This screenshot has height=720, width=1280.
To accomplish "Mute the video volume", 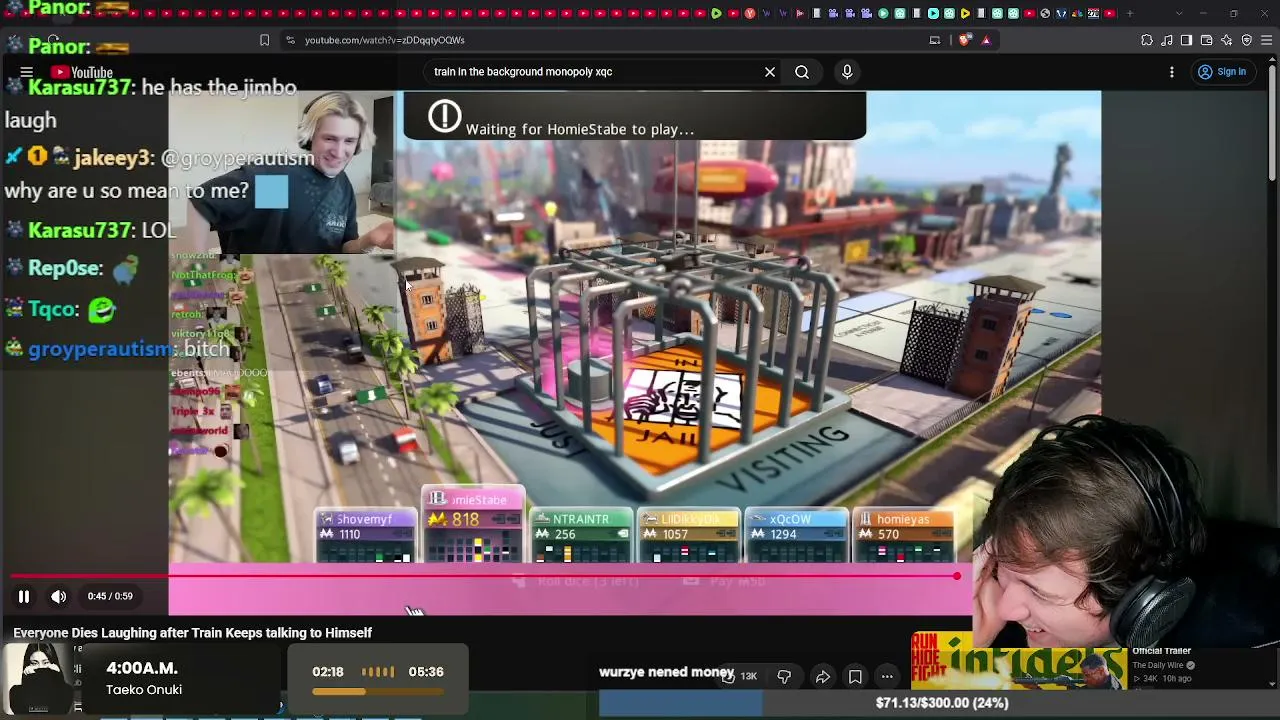I will (59, 597).
